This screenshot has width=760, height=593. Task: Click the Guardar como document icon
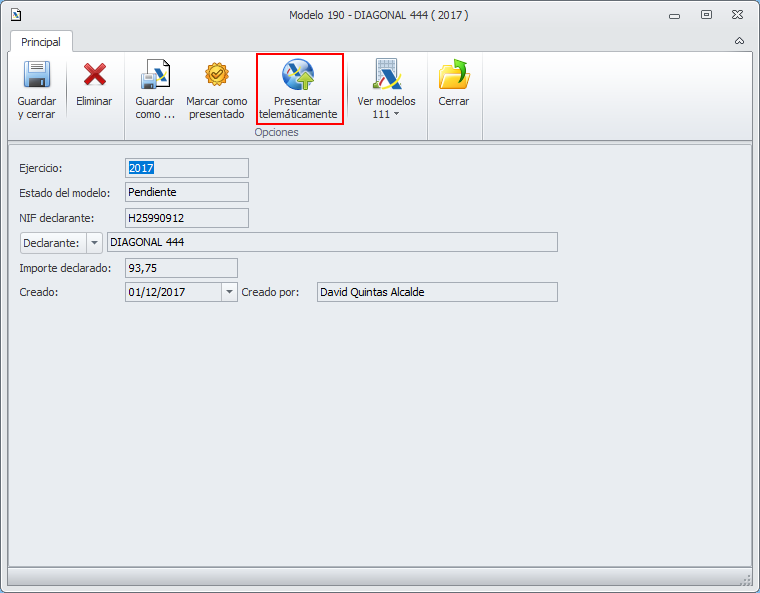pyautogui.click(x=155, y=74)
